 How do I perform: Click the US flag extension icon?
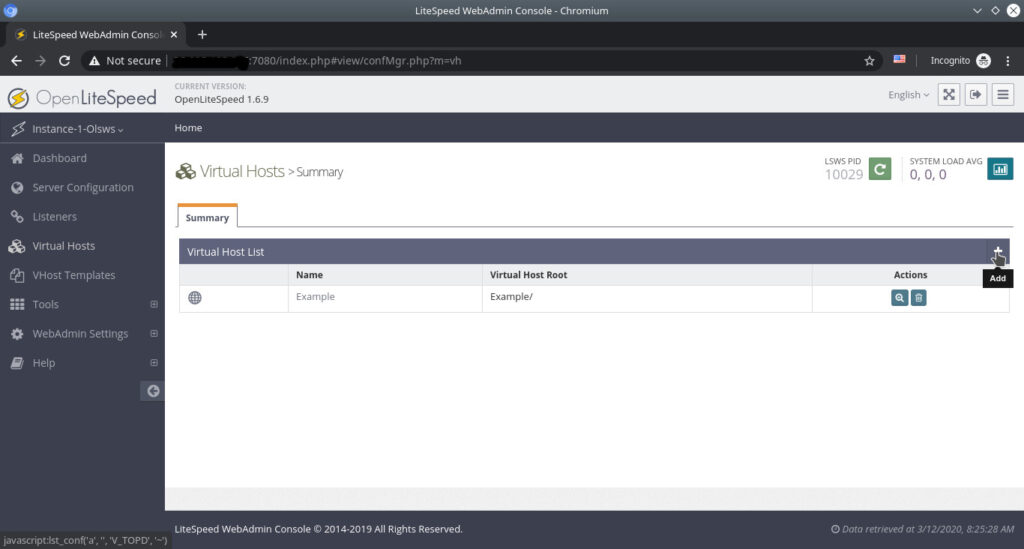pos(899,59)
